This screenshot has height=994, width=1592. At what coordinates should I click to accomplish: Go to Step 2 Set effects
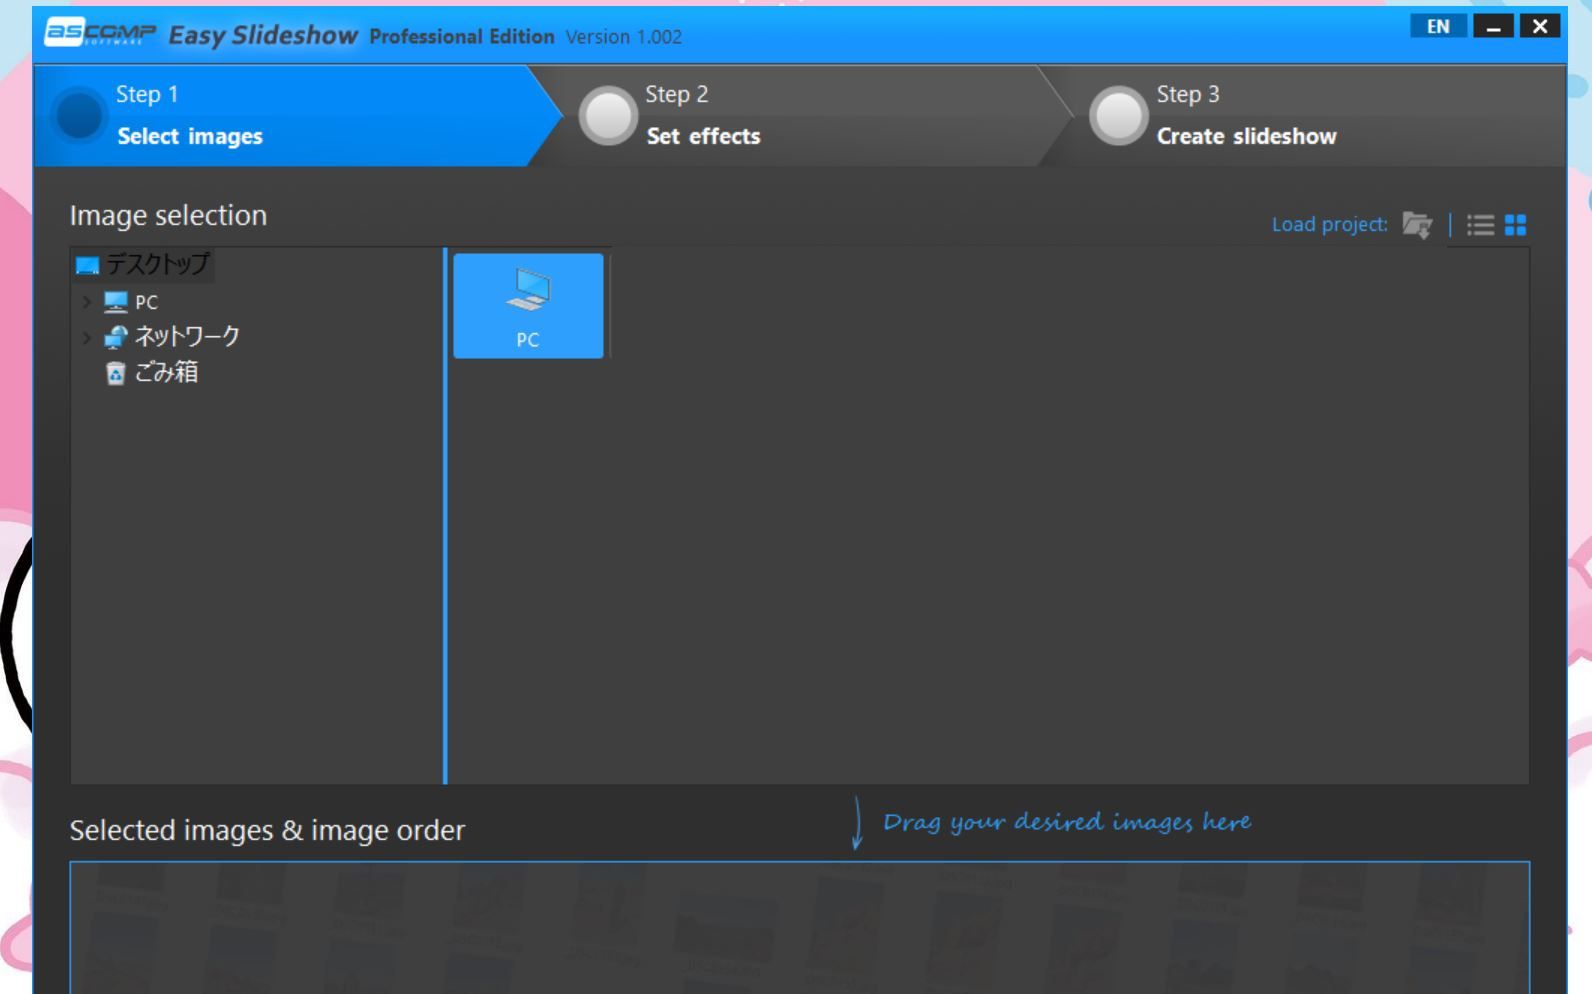[x=800, y=116]
